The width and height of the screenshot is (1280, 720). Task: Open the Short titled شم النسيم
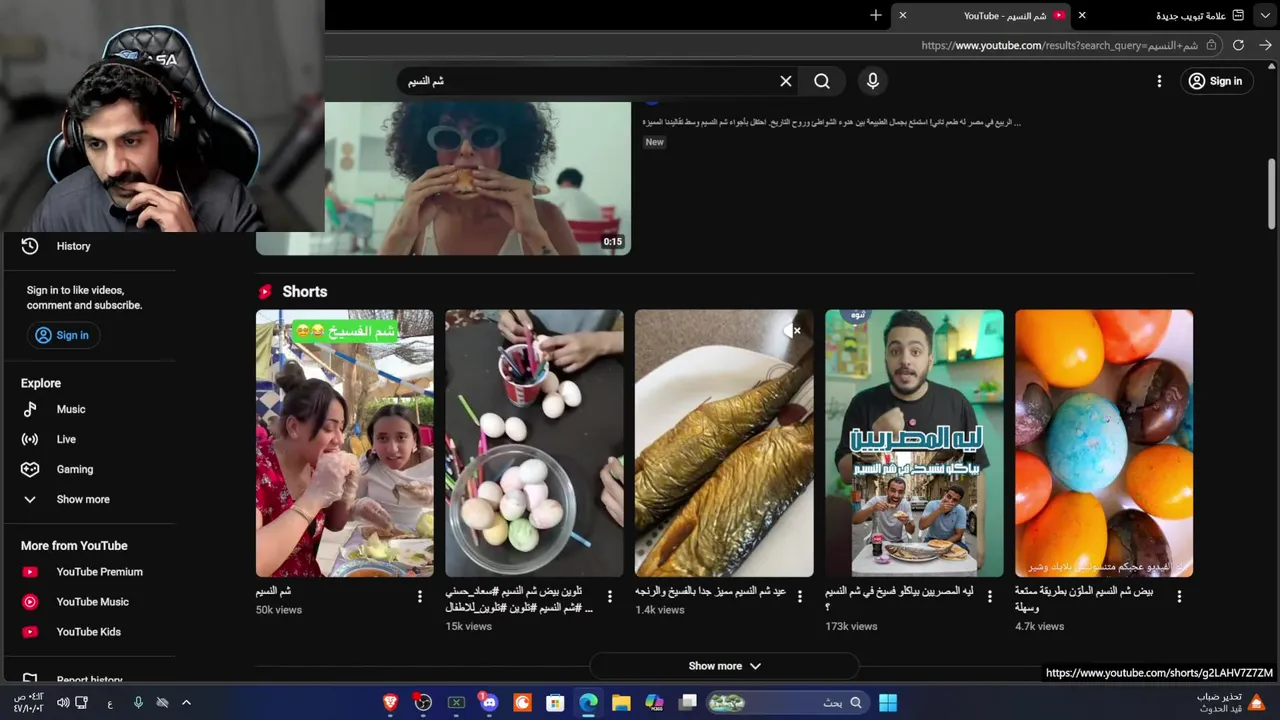coord(273,591)
